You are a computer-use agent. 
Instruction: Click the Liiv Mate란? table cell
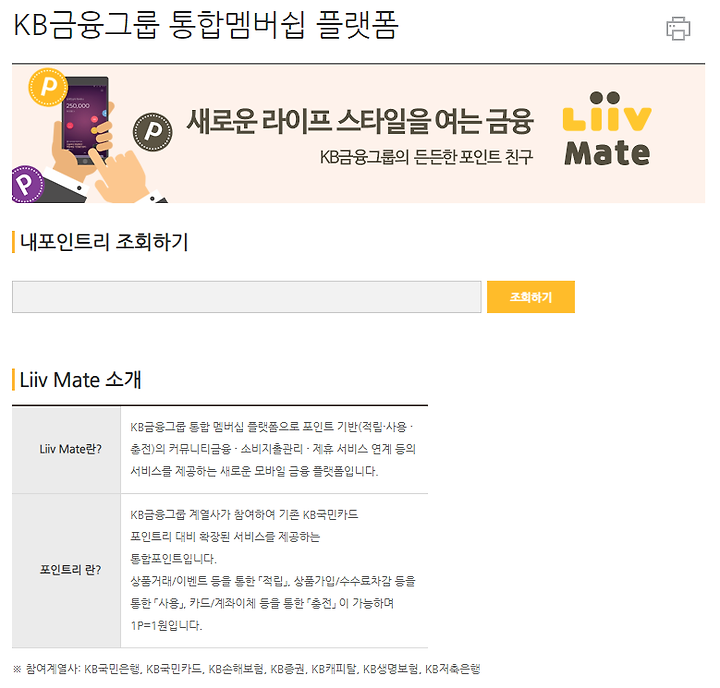coord(66,450)
